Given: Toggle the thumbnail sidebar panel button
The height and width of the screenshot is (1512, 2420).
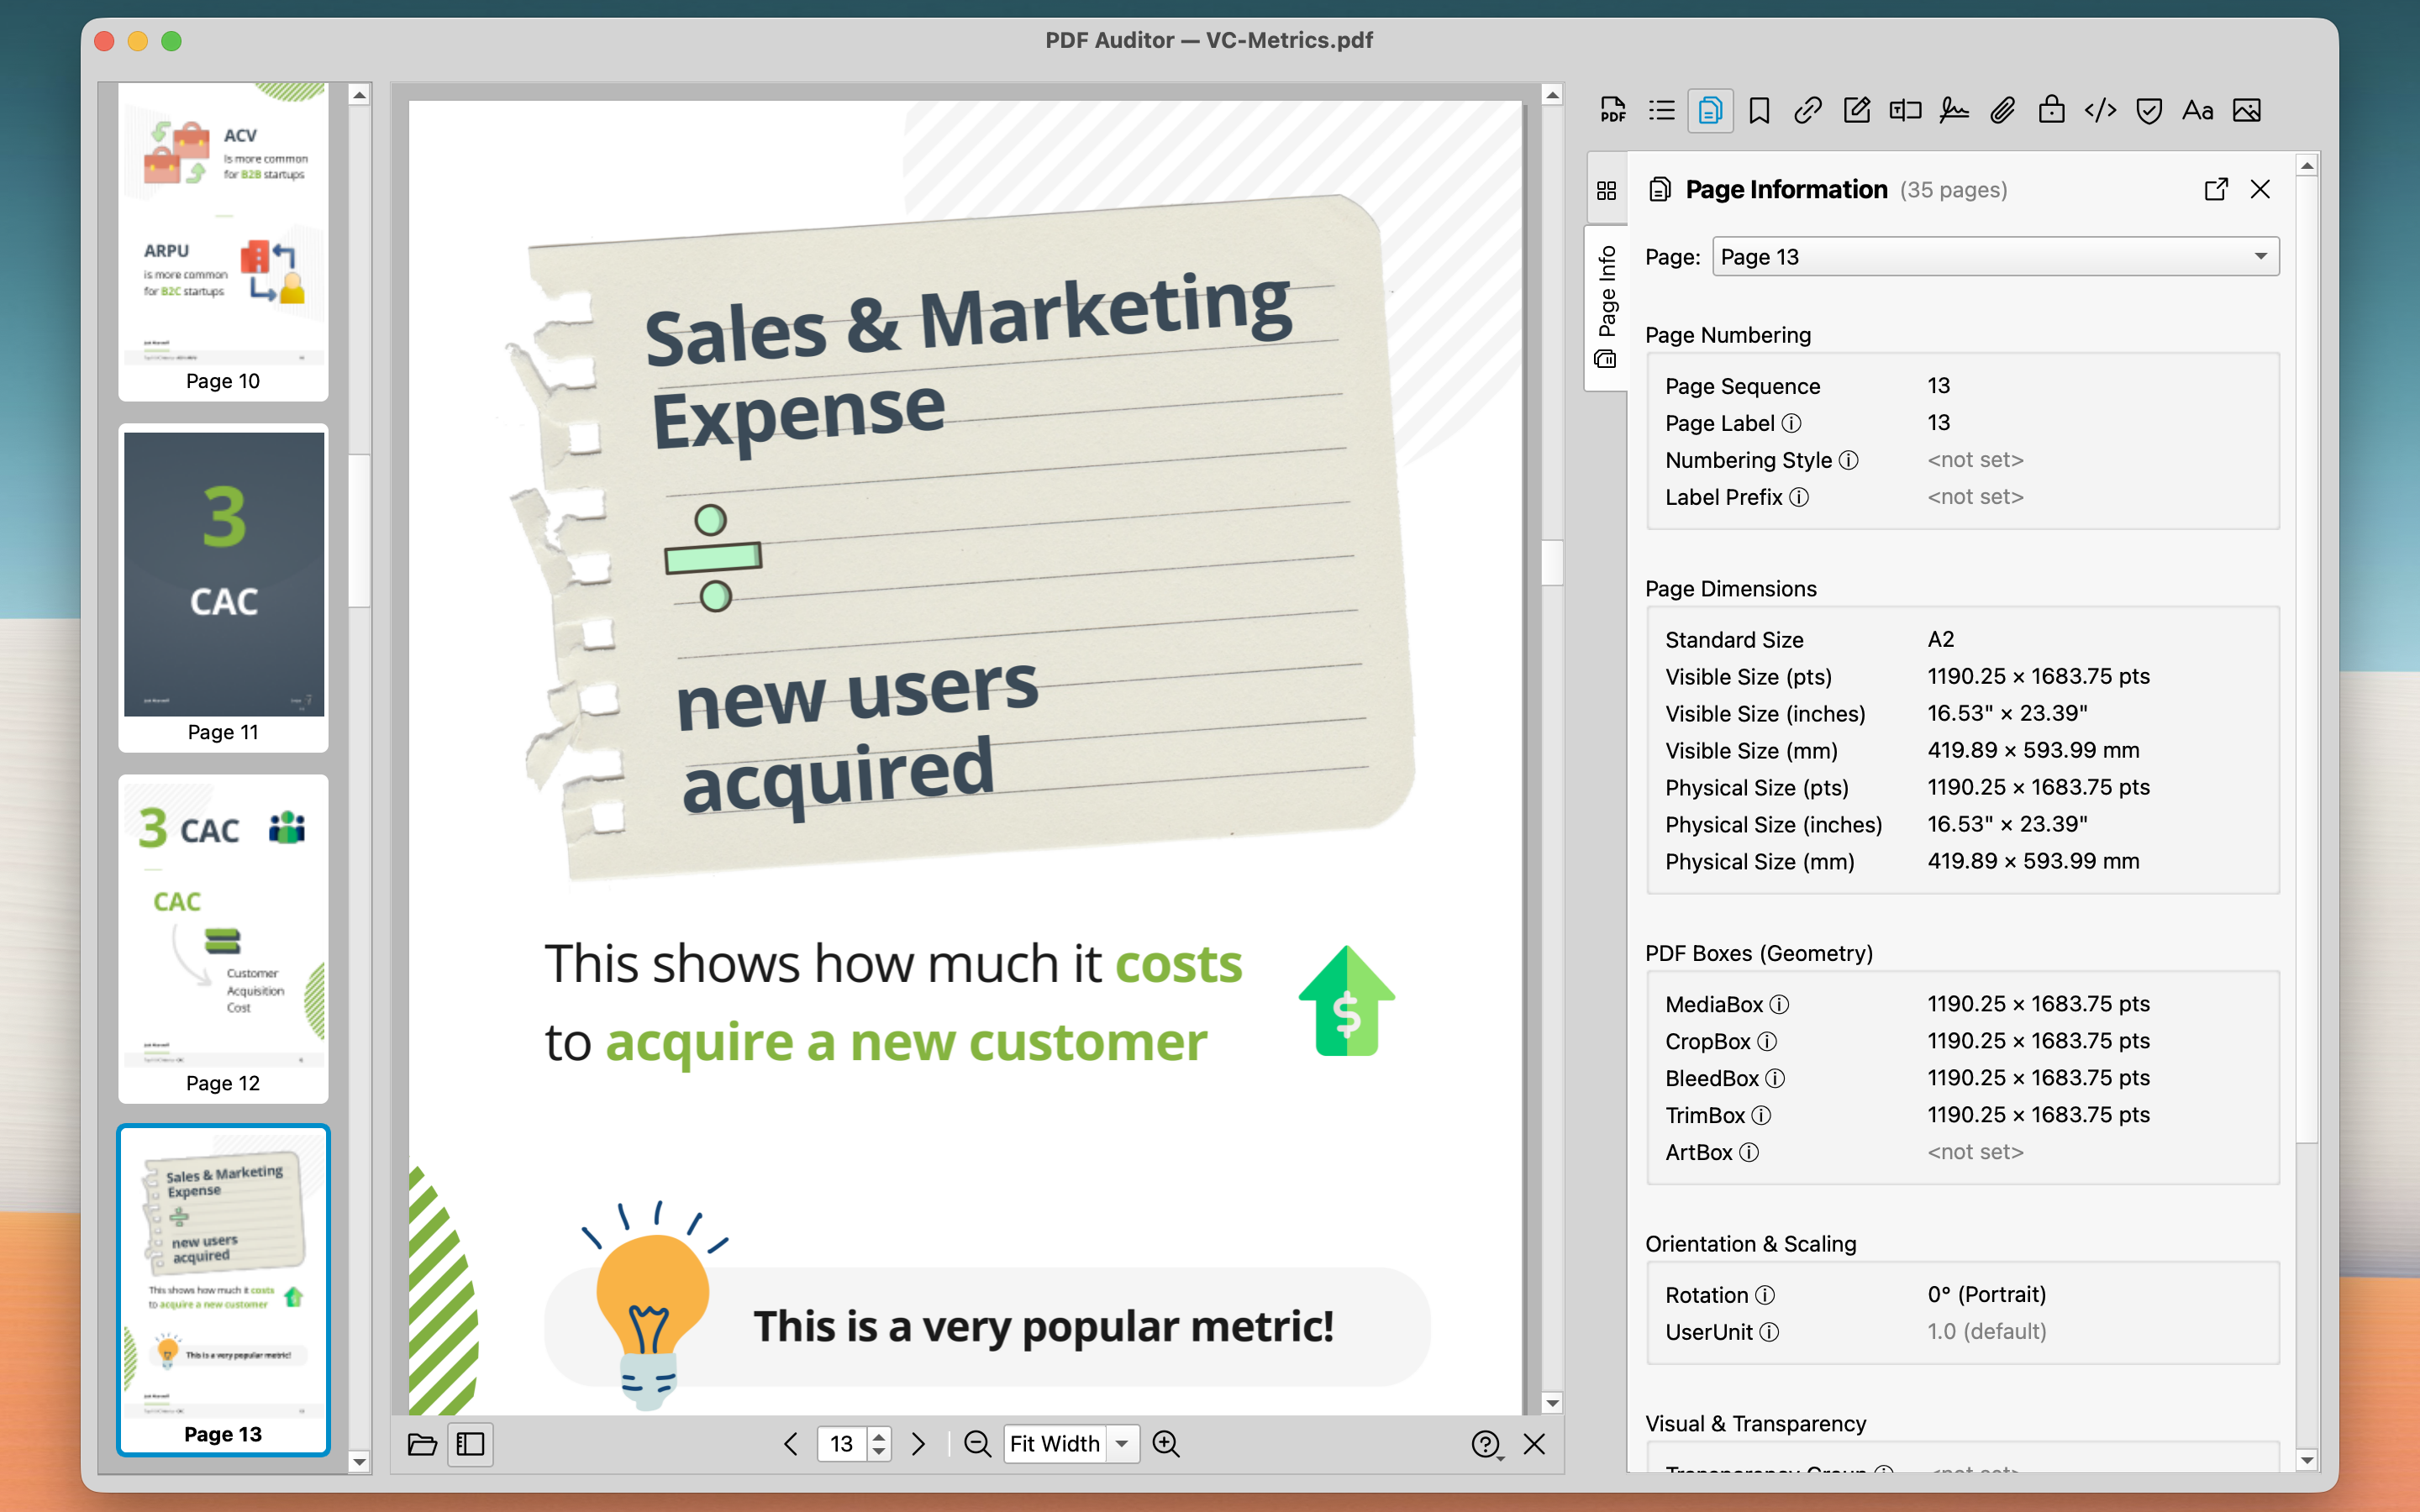Looking at the screenshot, I should pos(470,1444).
